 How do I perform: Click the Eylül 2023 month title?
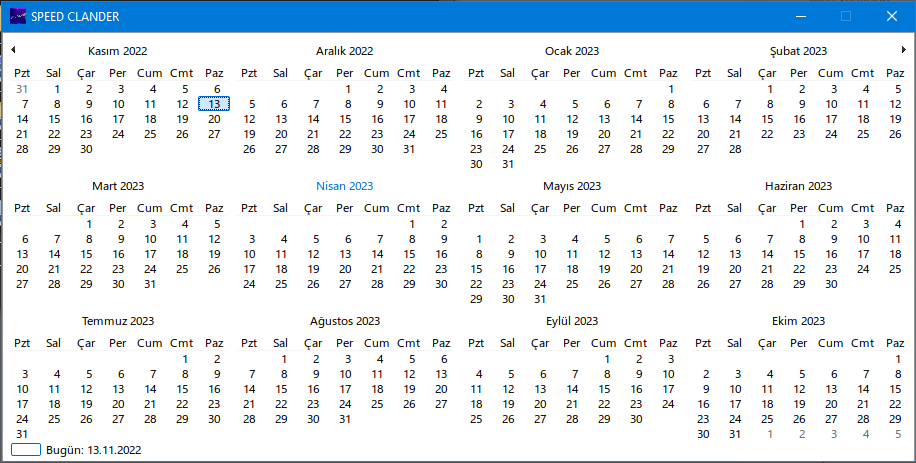pos(572,321)
